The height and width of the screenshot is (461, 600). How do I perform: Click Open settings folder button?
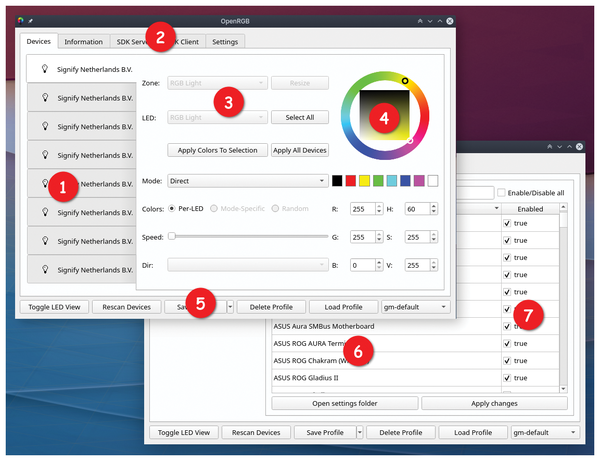pos(344,403)
